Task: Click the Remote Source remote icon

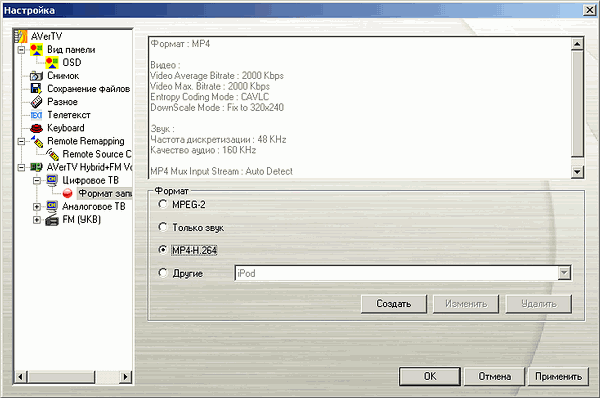Action: [52, 154]
